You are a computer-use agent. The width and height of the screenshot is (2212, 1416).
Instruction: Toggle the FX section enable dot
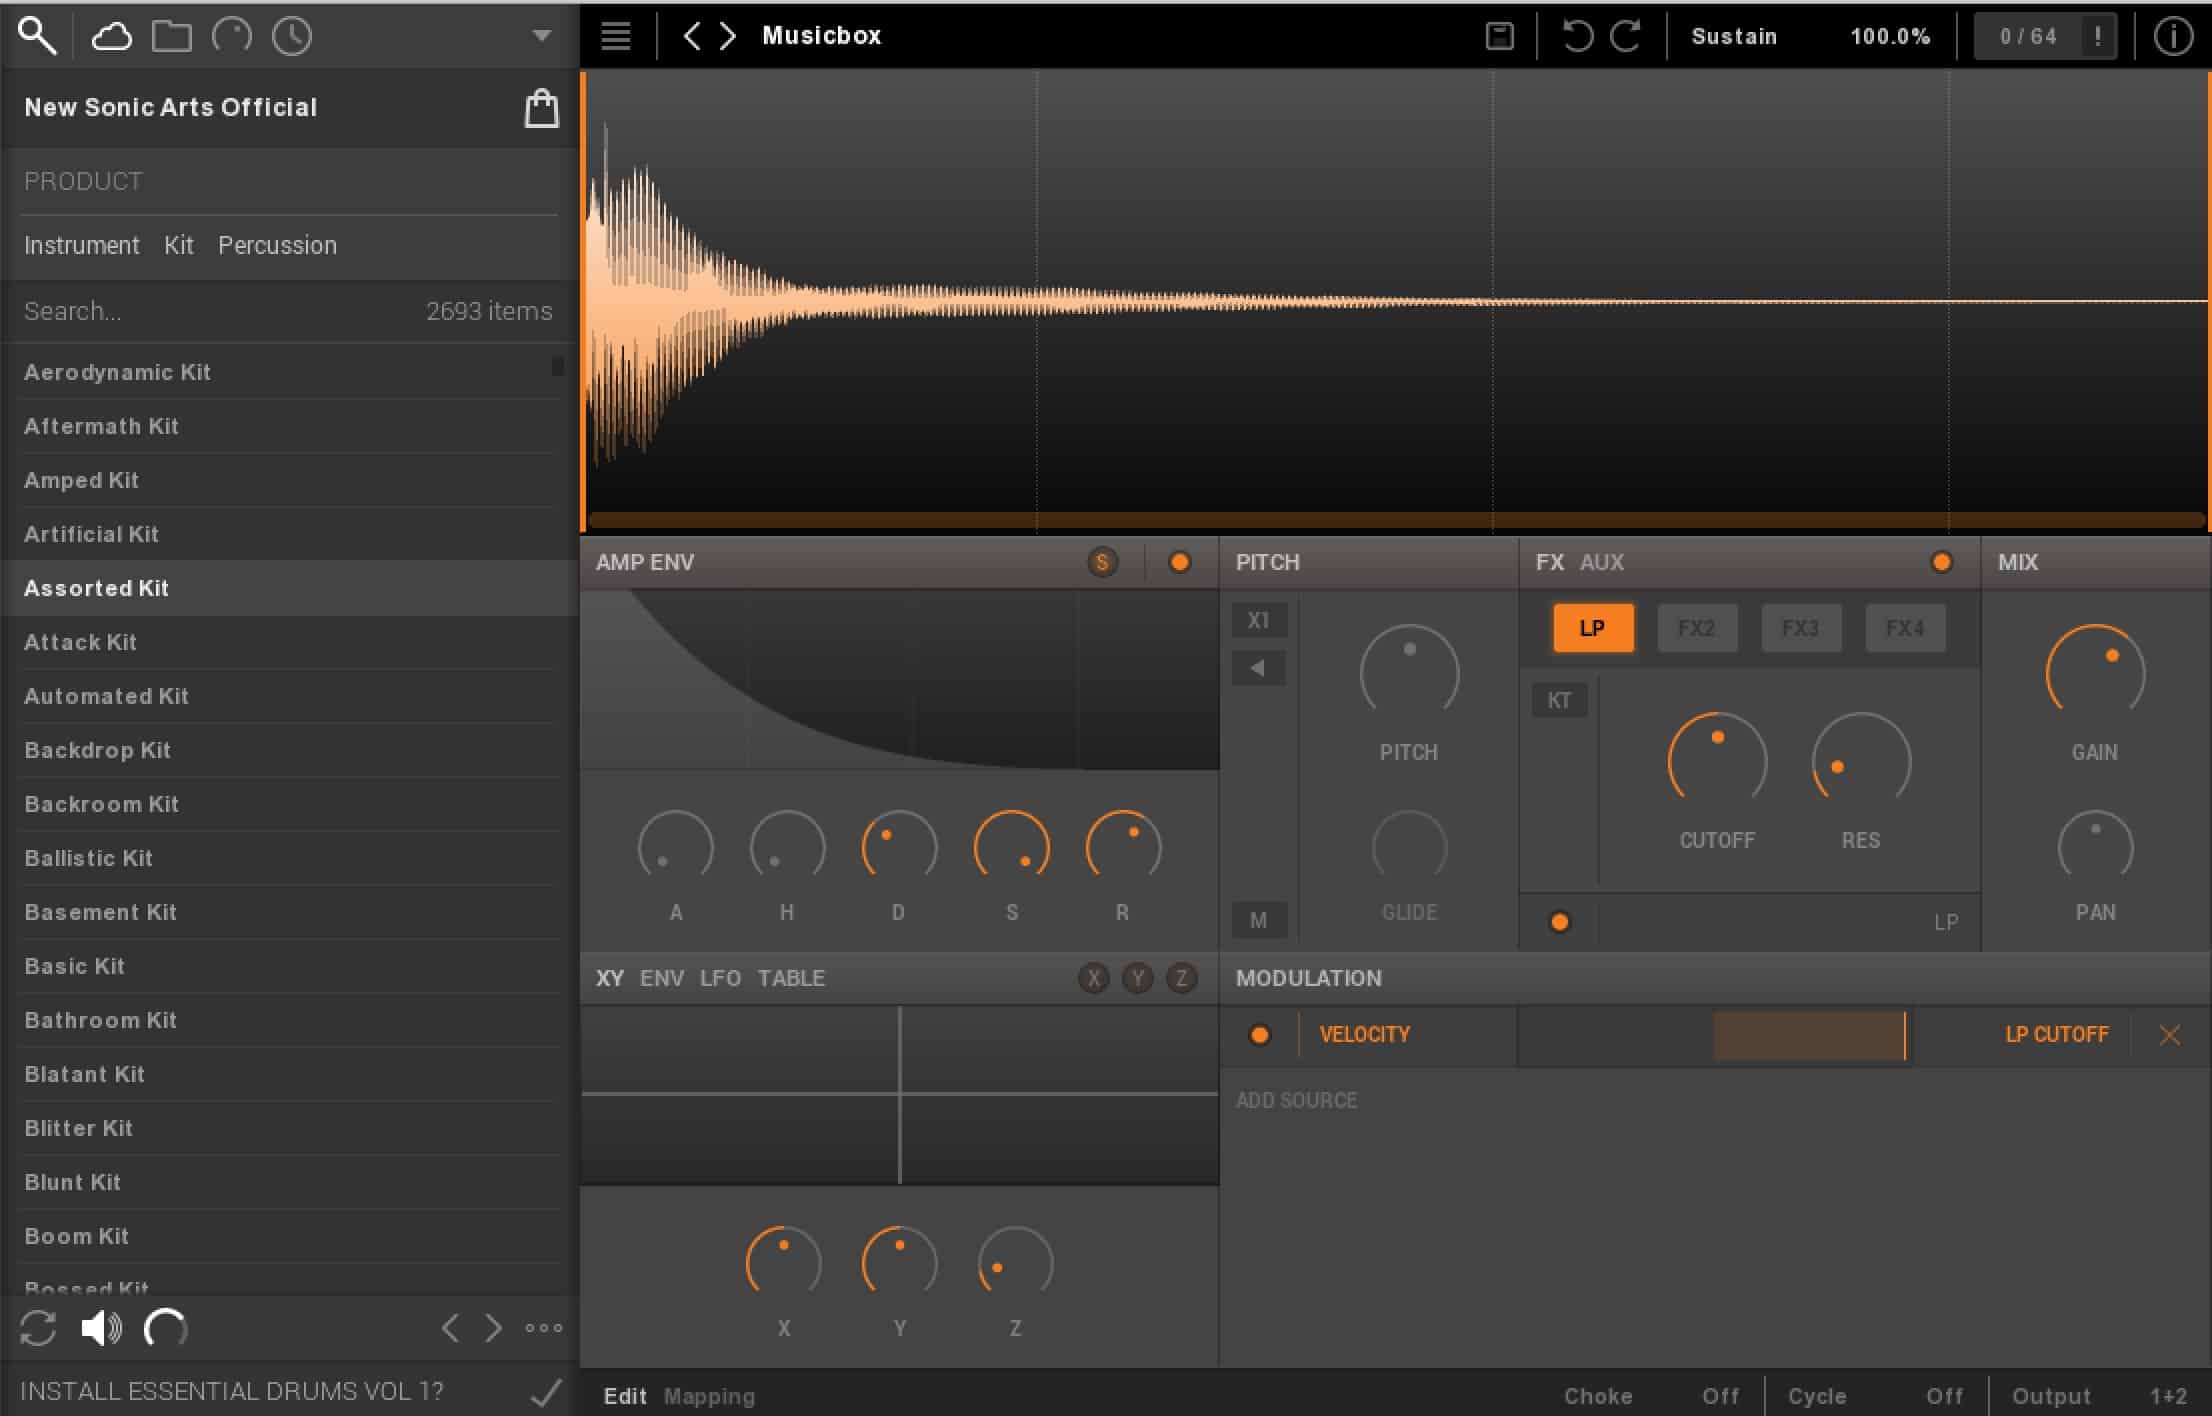point(1941,562)
